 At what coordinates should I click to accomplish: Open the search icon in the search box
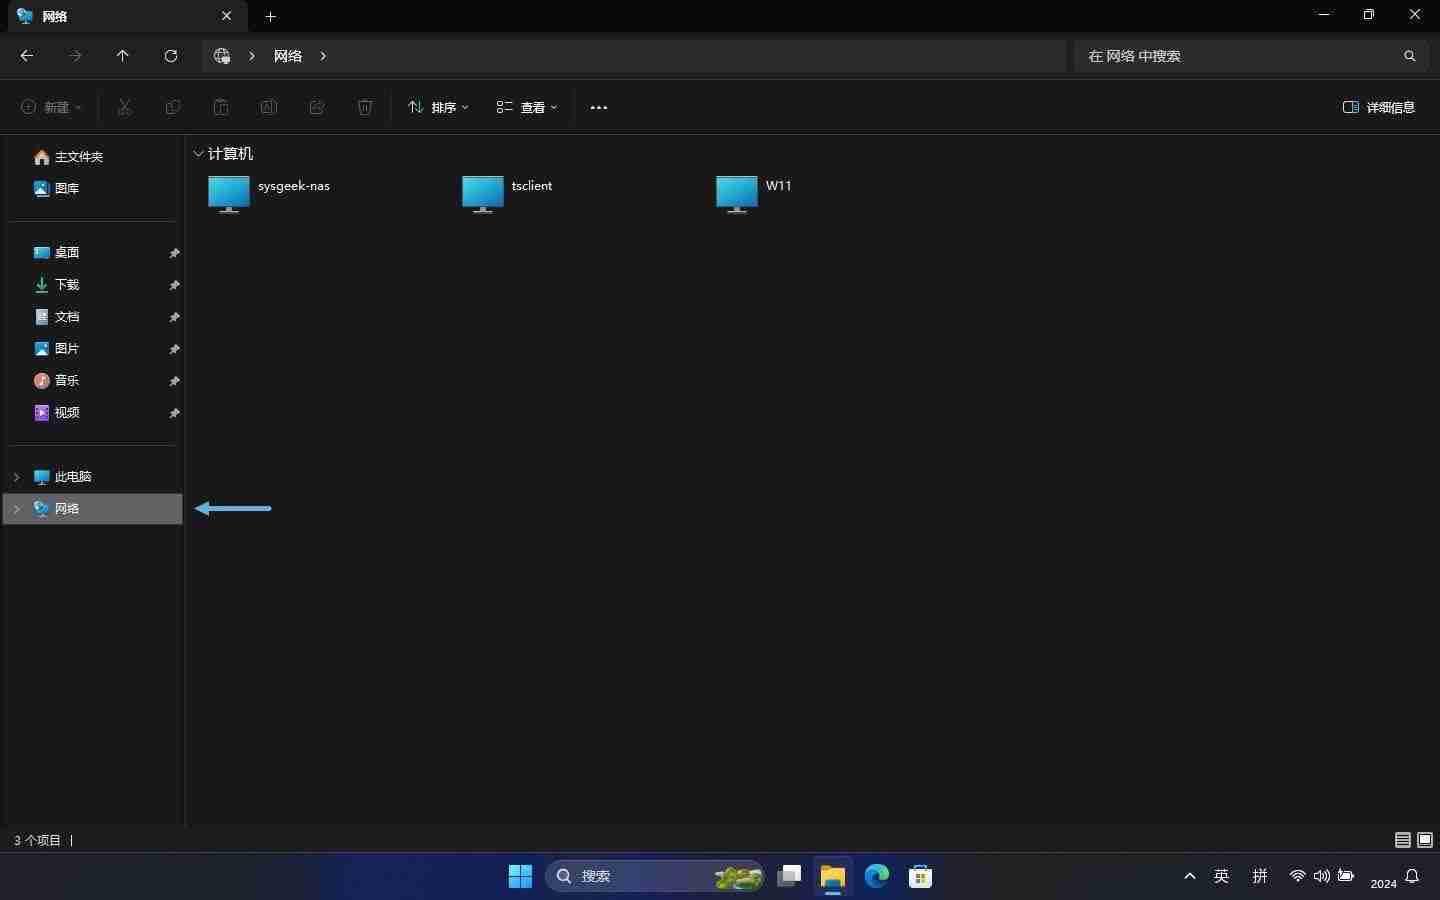click(1409, 56)
